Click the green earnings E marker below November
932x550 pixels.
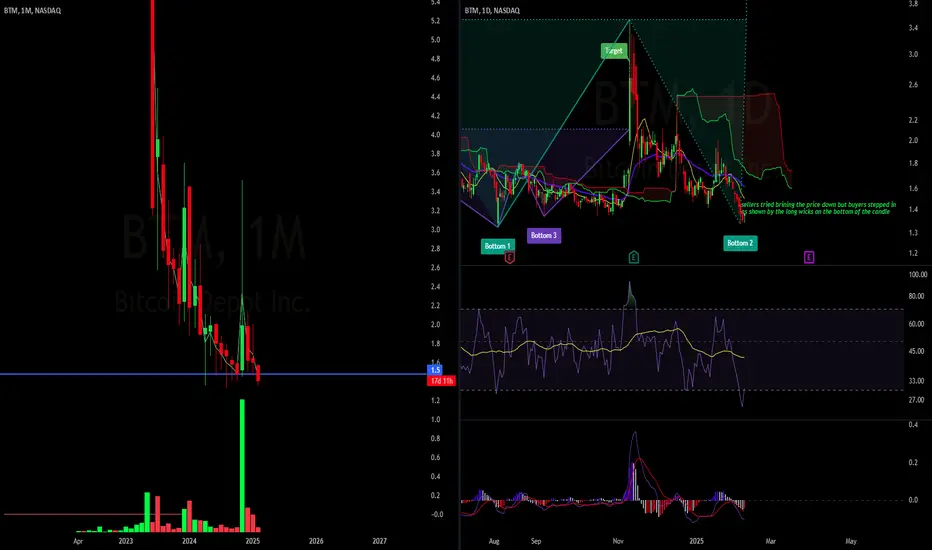(x=634, y=257)
